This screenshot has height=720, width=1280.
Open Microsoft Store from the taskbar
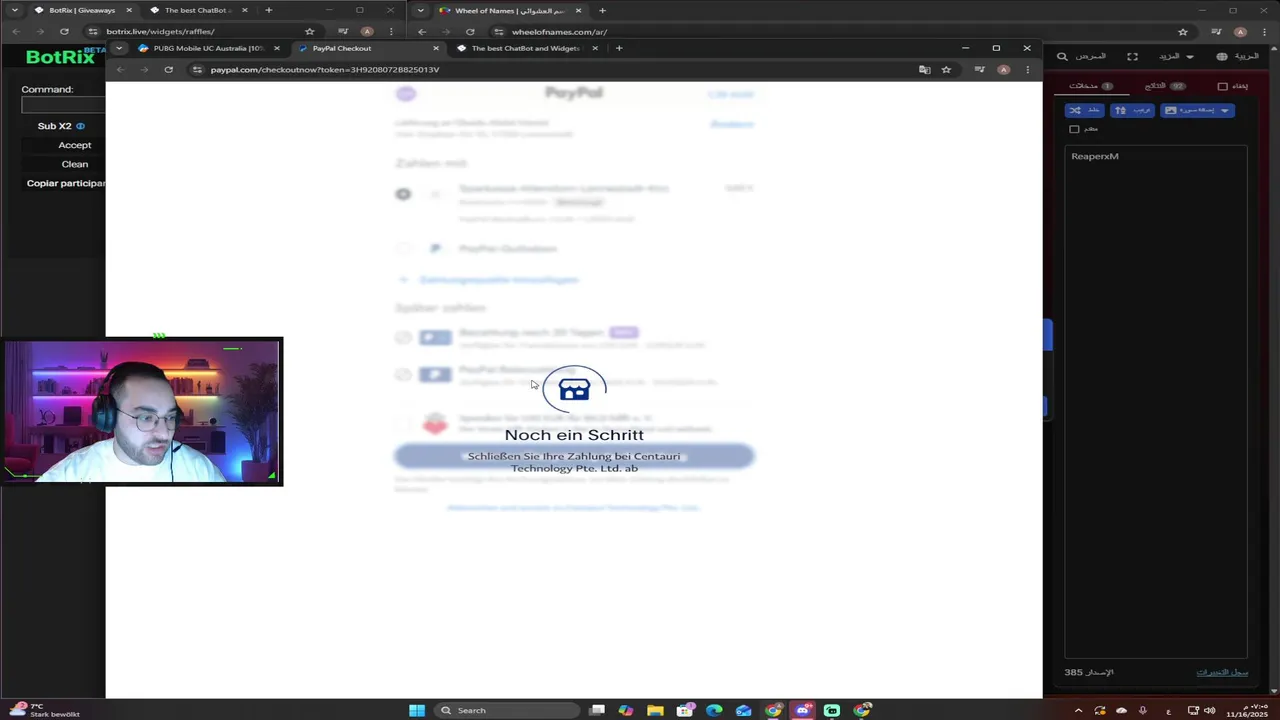pos(685,710)
